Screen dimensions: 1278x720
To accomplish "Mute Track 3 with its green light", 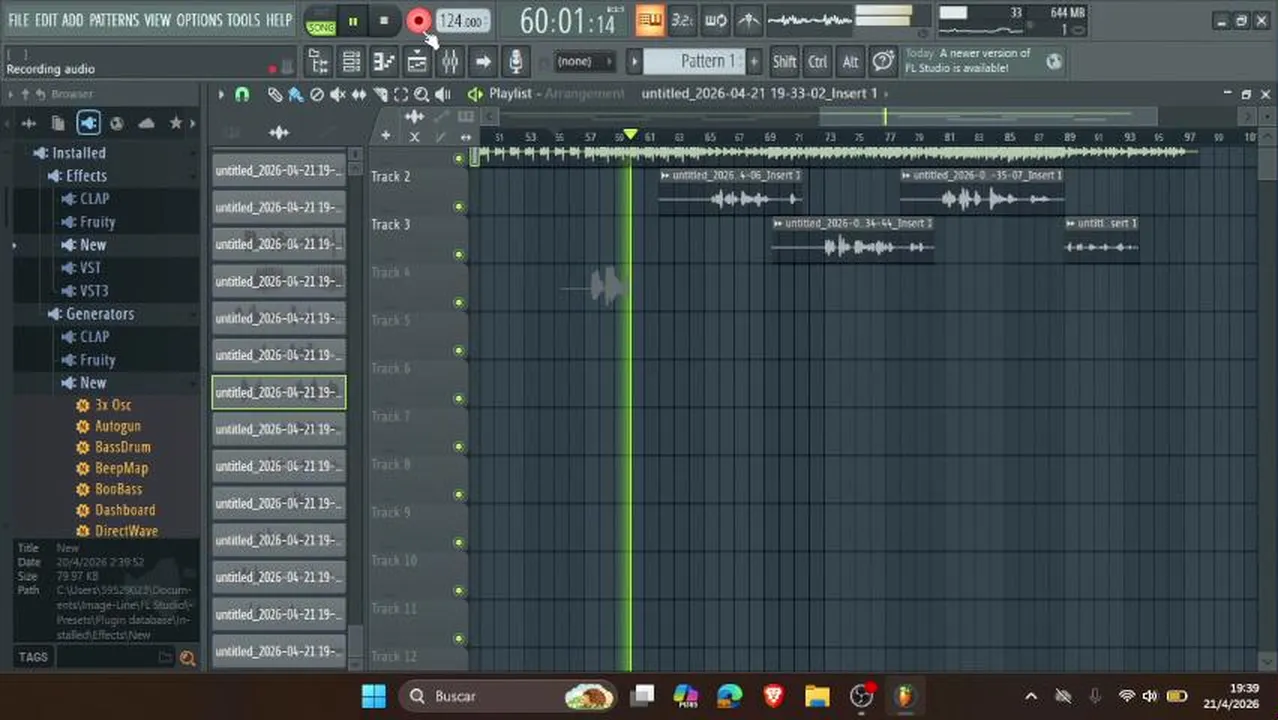I will 459,255.
